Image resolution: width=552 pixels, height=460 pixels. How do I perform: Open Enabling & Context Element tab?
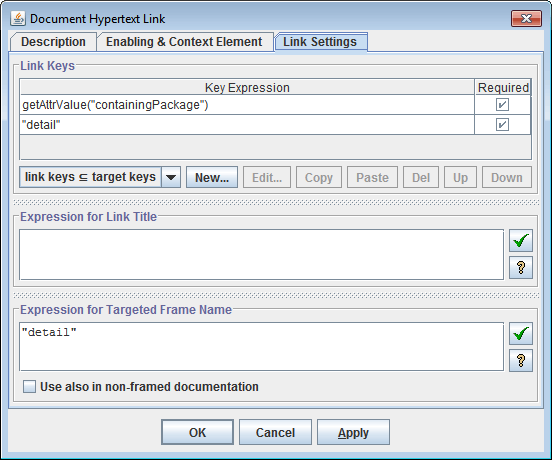184,42
